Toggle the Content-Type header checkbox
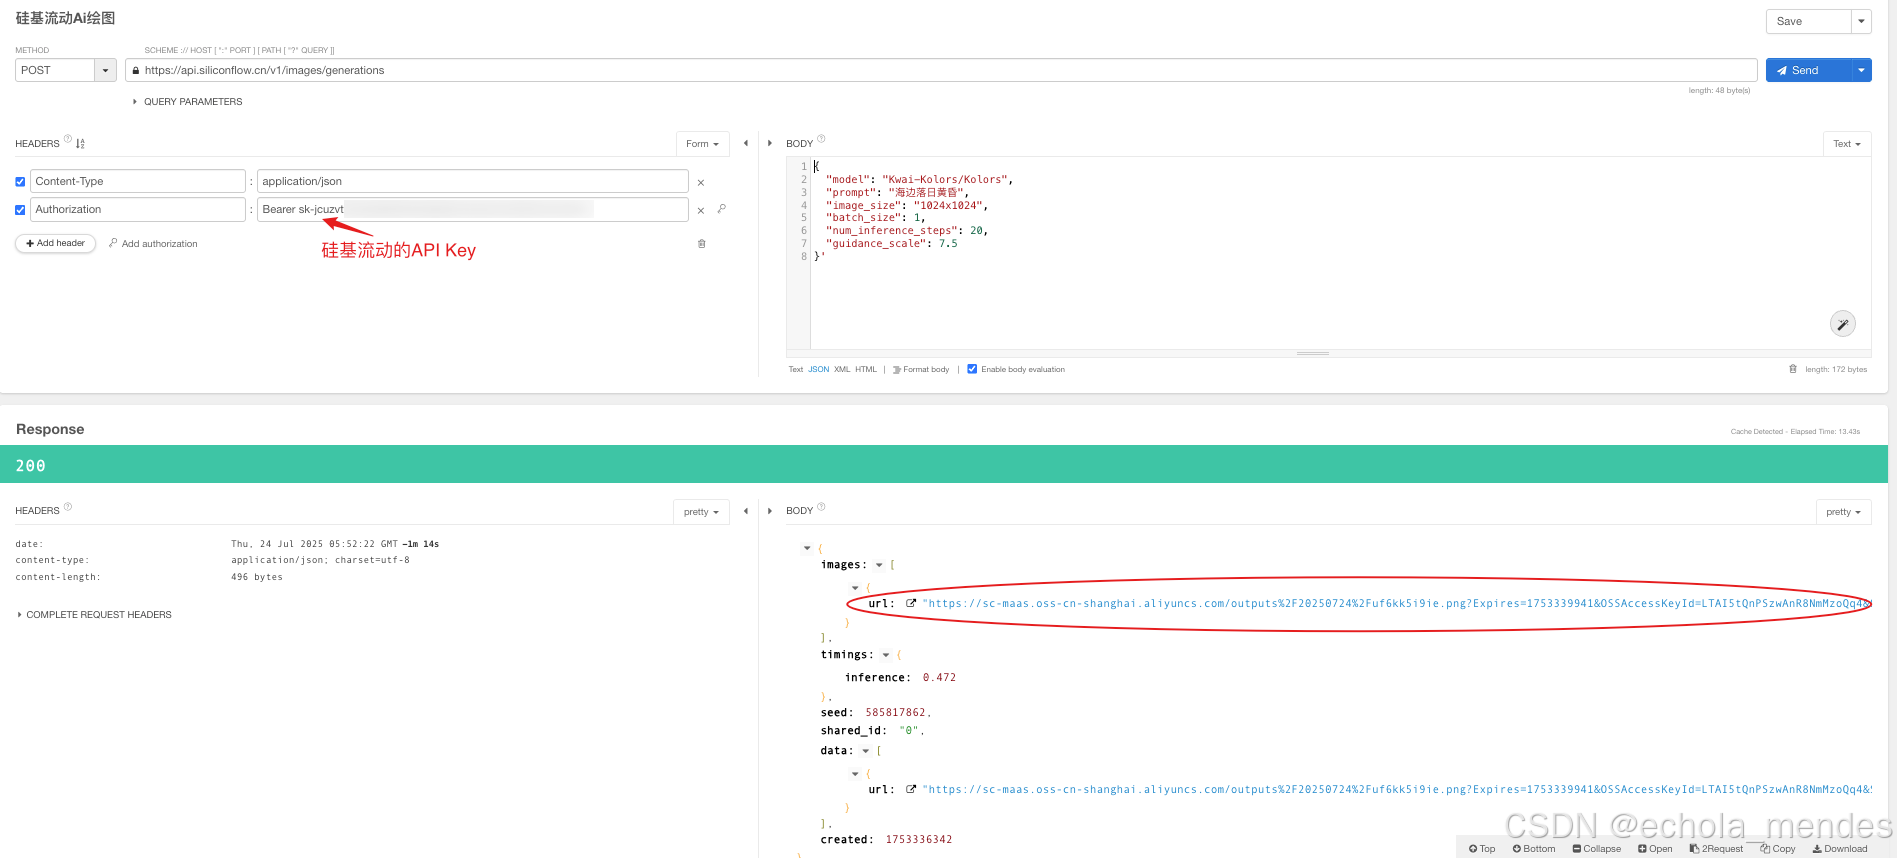The width and height of the screenshot is (1897, 858). tap(20, 182)
